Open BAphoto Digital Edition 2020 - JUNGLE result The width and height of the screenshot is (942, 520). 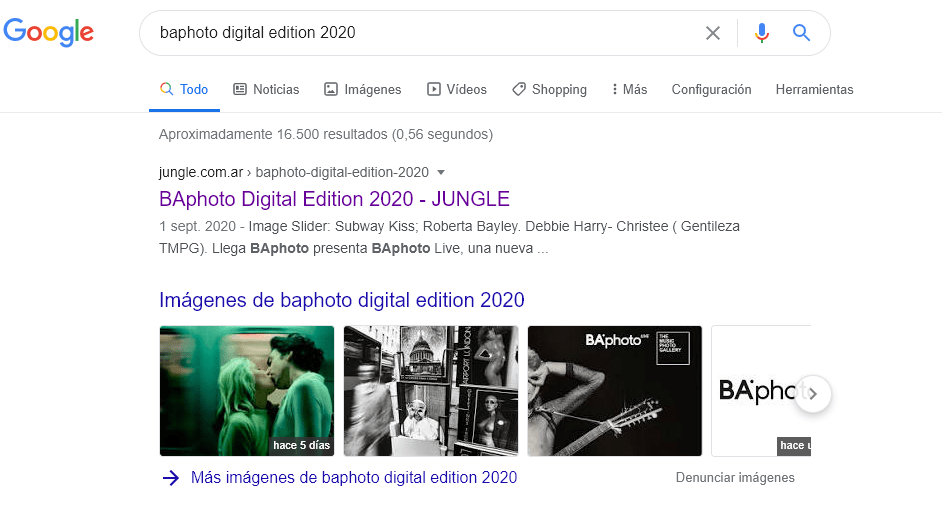point(334,199)
